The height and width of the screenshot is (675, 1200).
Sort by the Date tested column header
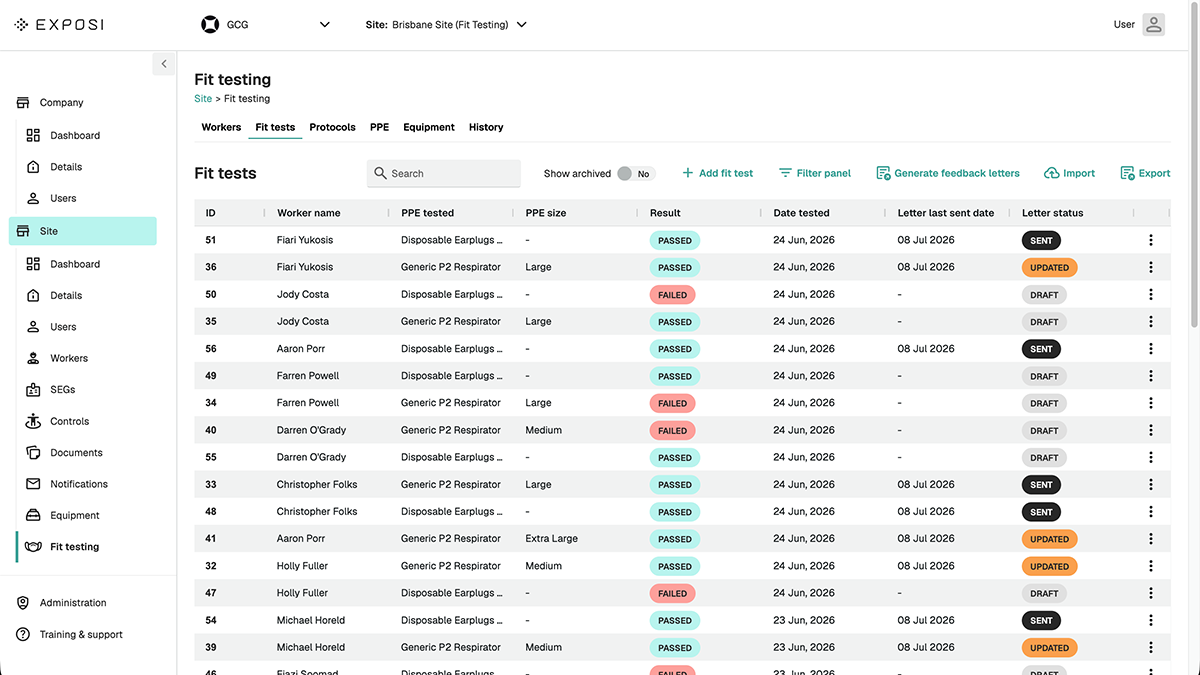click(801, 213)
